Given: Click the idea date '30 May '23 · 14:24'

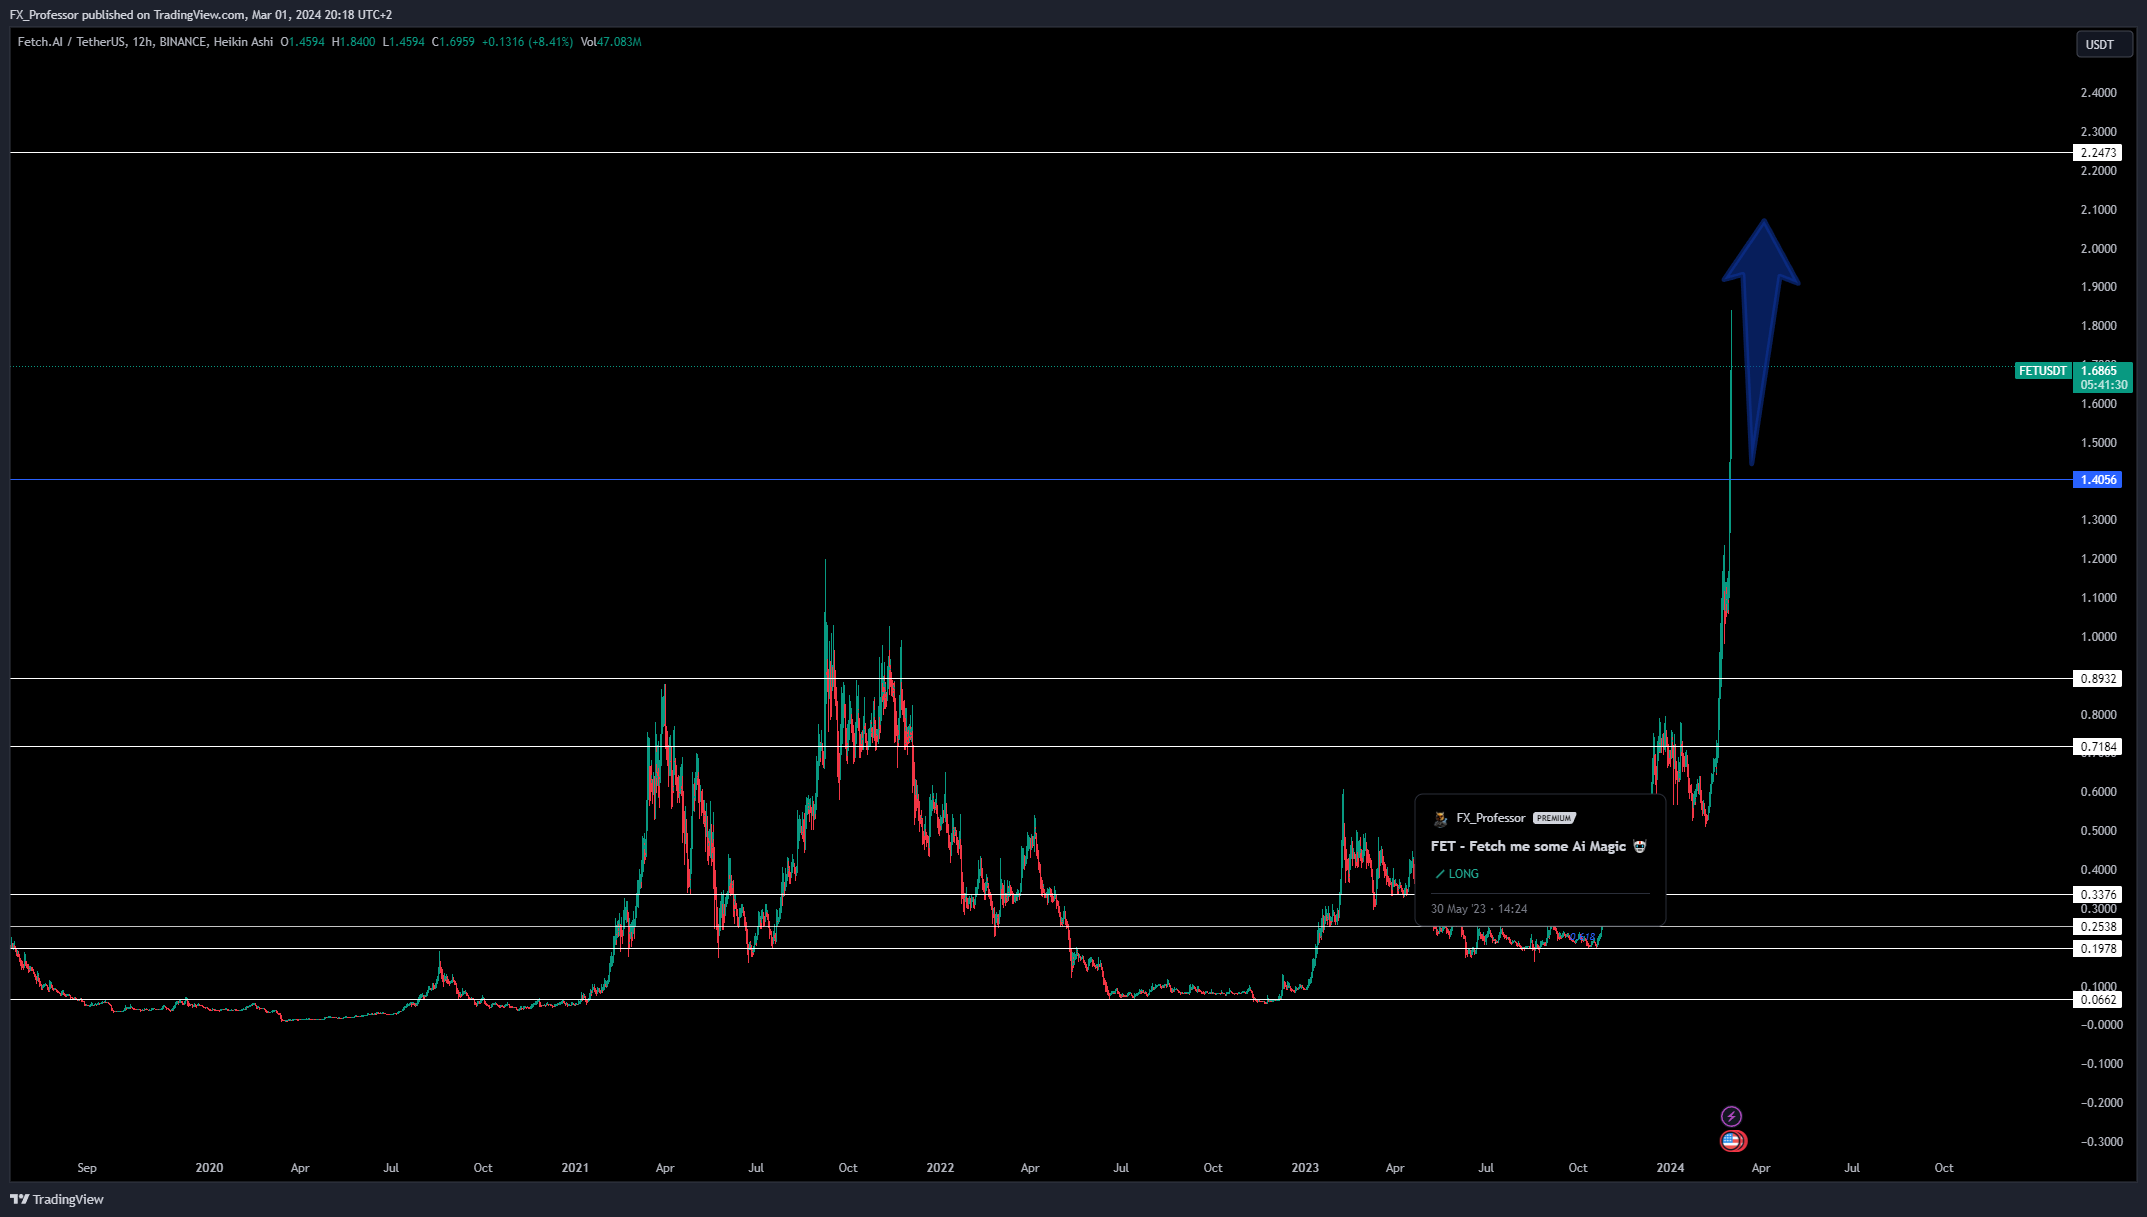Looking at the screenshot, I should pyautogui.click(x=1479, y=909).
